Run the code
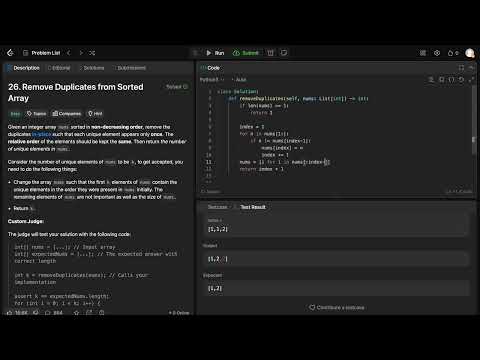The height and width of the screenshot is (360, 480). (215, 53)
